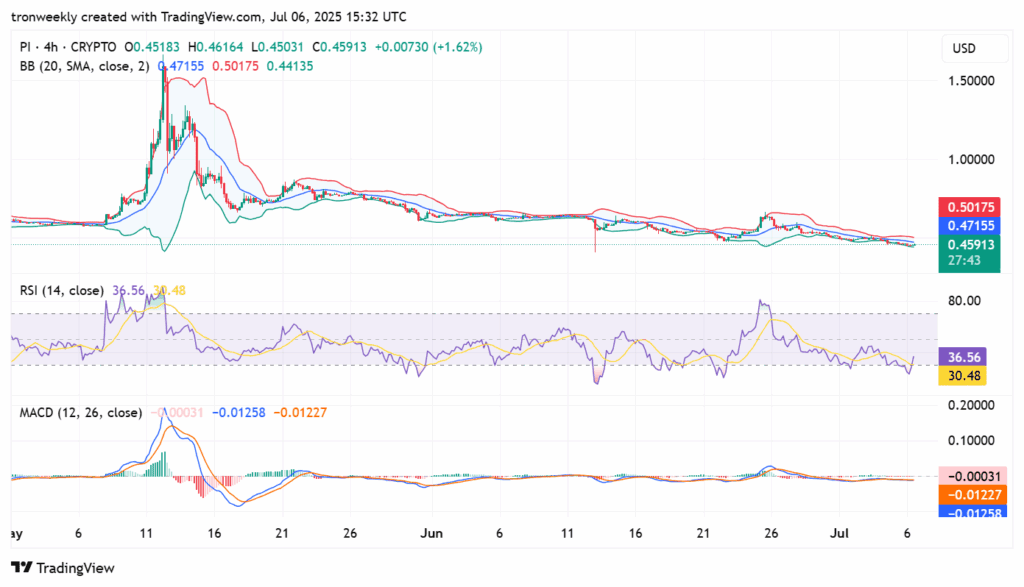Image resolution: width=1024 pixels, height=587 pixels.
Task: Click the PI 4h CRYPTO symbol title
Action: [x=66, y=47]
